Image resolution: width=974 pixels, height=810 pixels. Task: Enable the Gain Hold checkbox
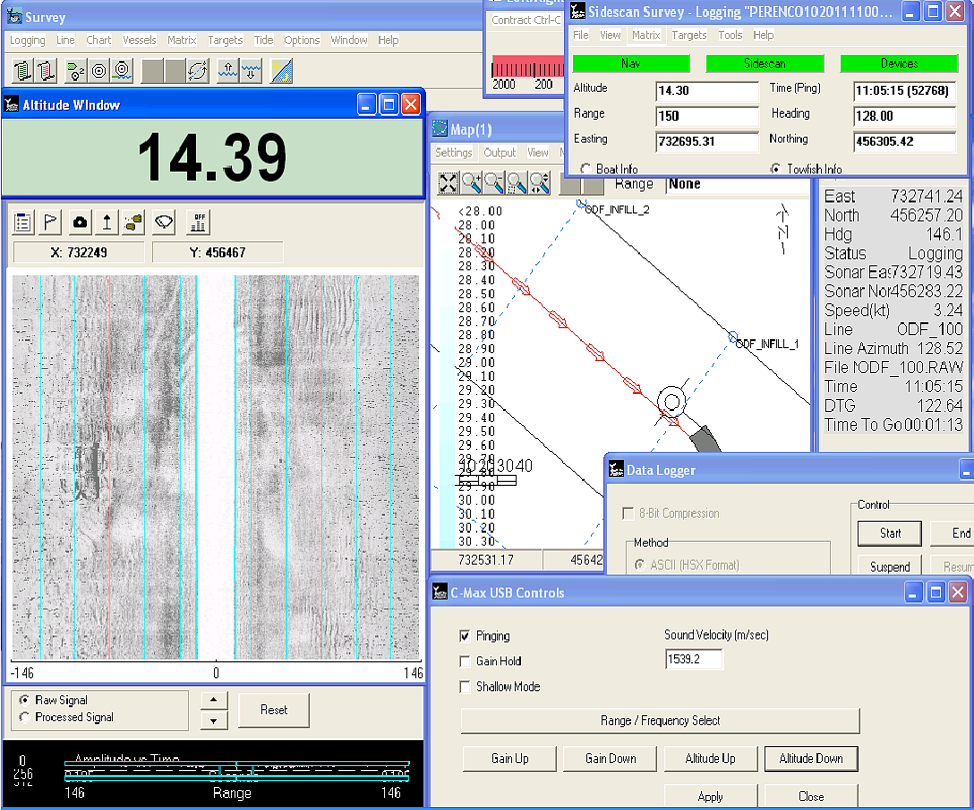[x=465, y=661]
